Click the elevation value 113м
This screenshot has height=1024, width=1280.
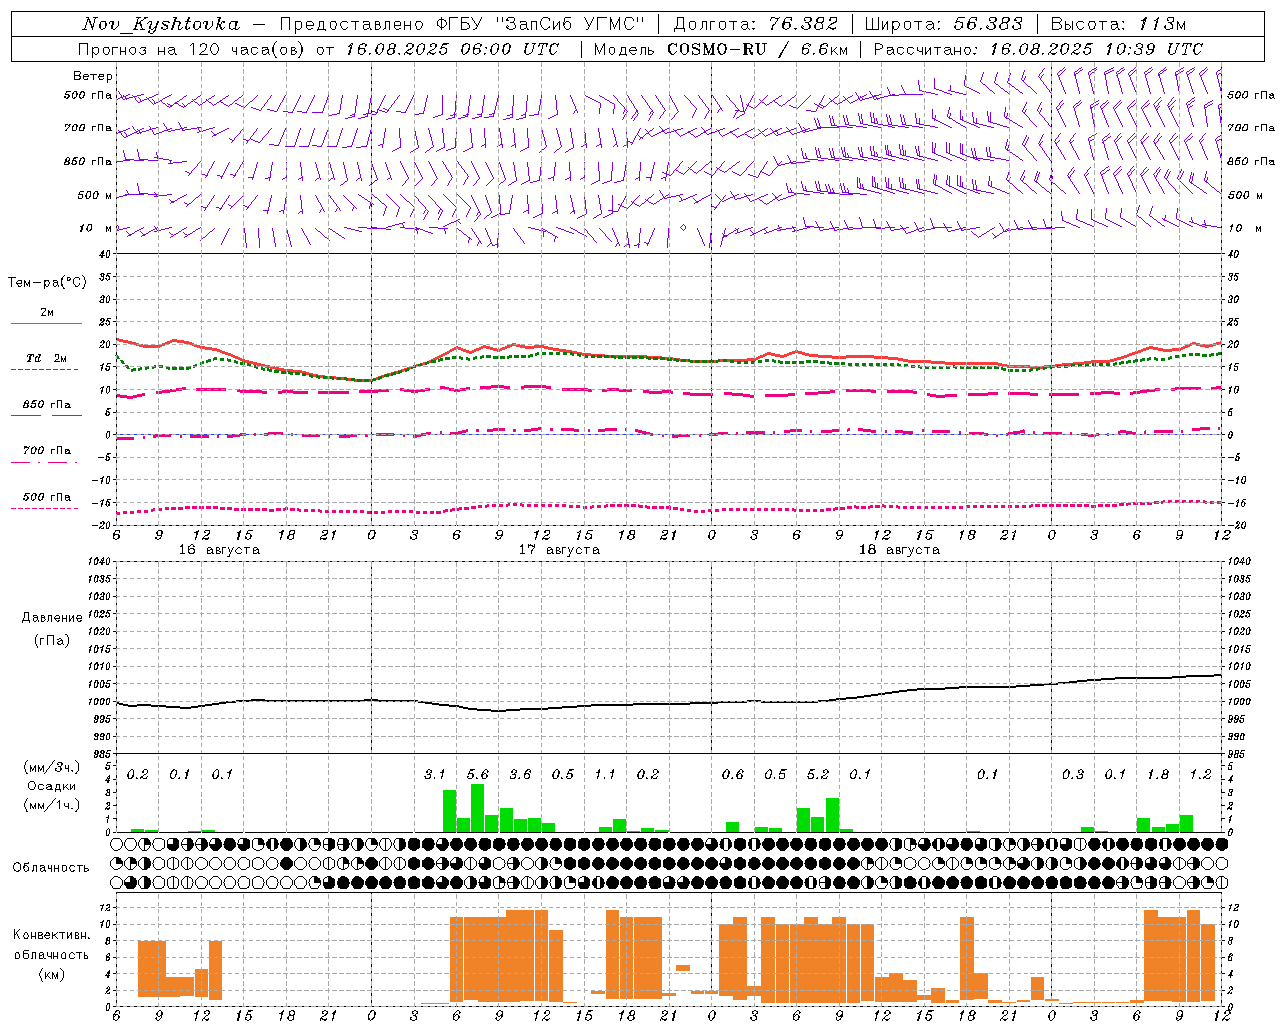pos(1162,24)
